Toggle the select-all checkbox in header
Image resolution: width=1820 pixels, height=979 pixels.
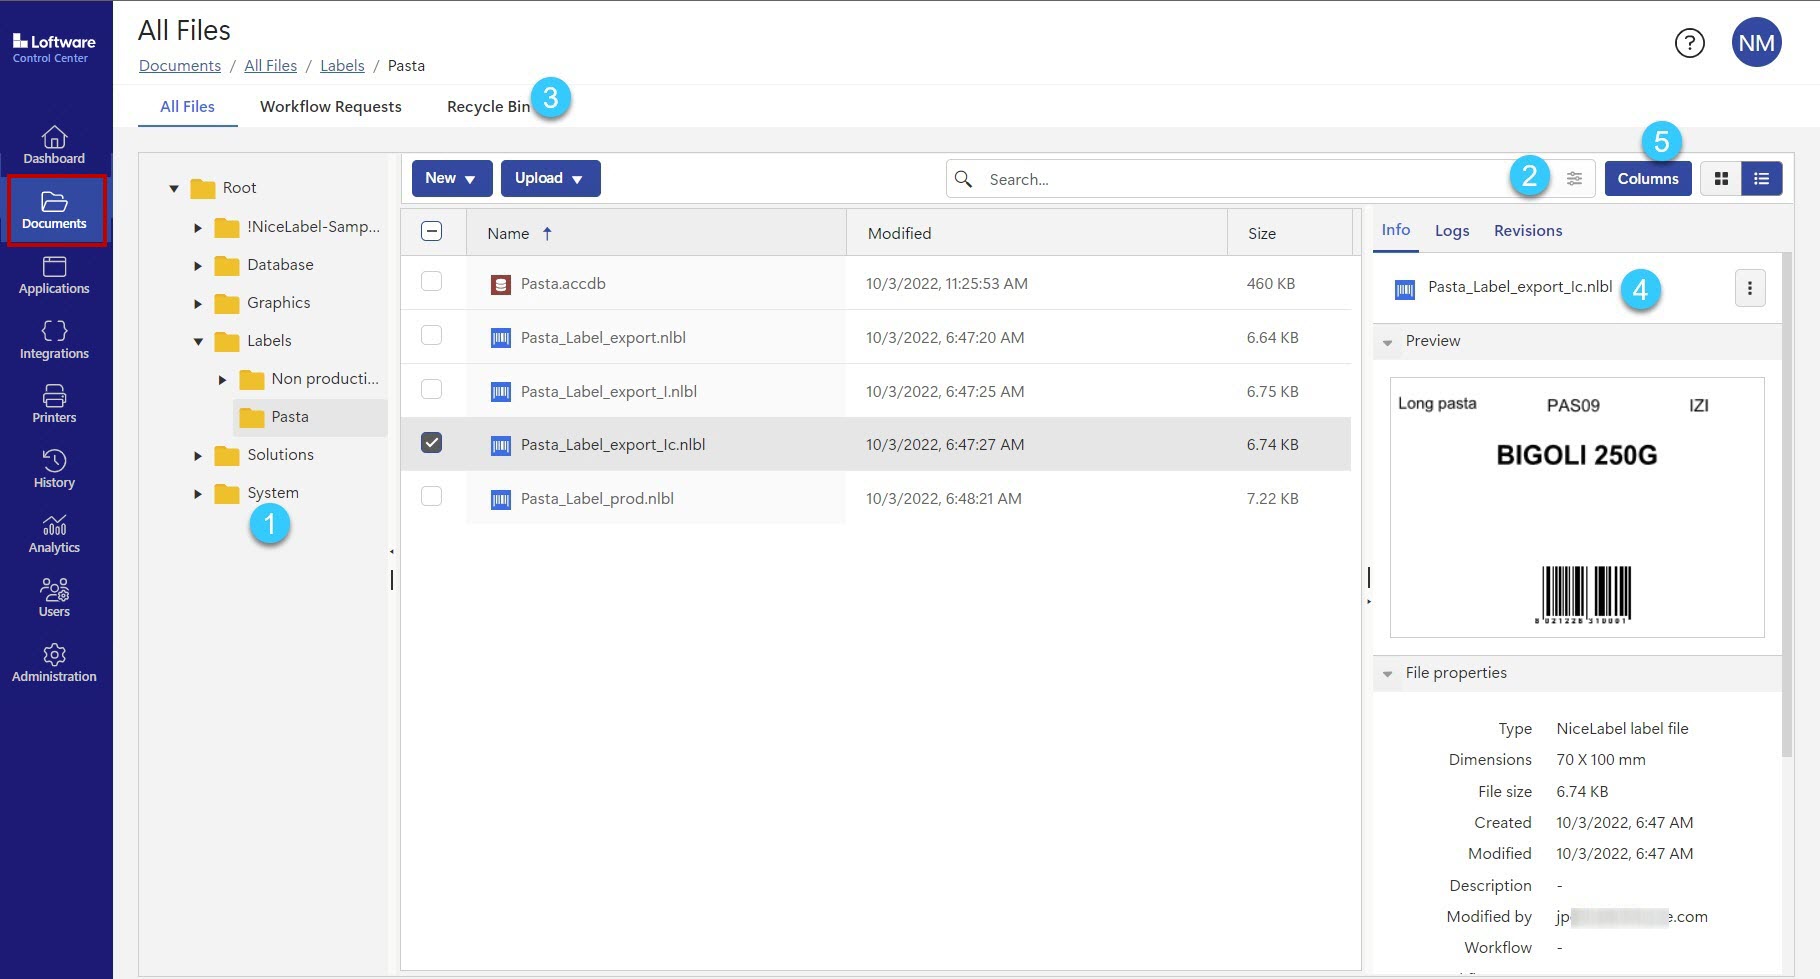coord(431,232)
